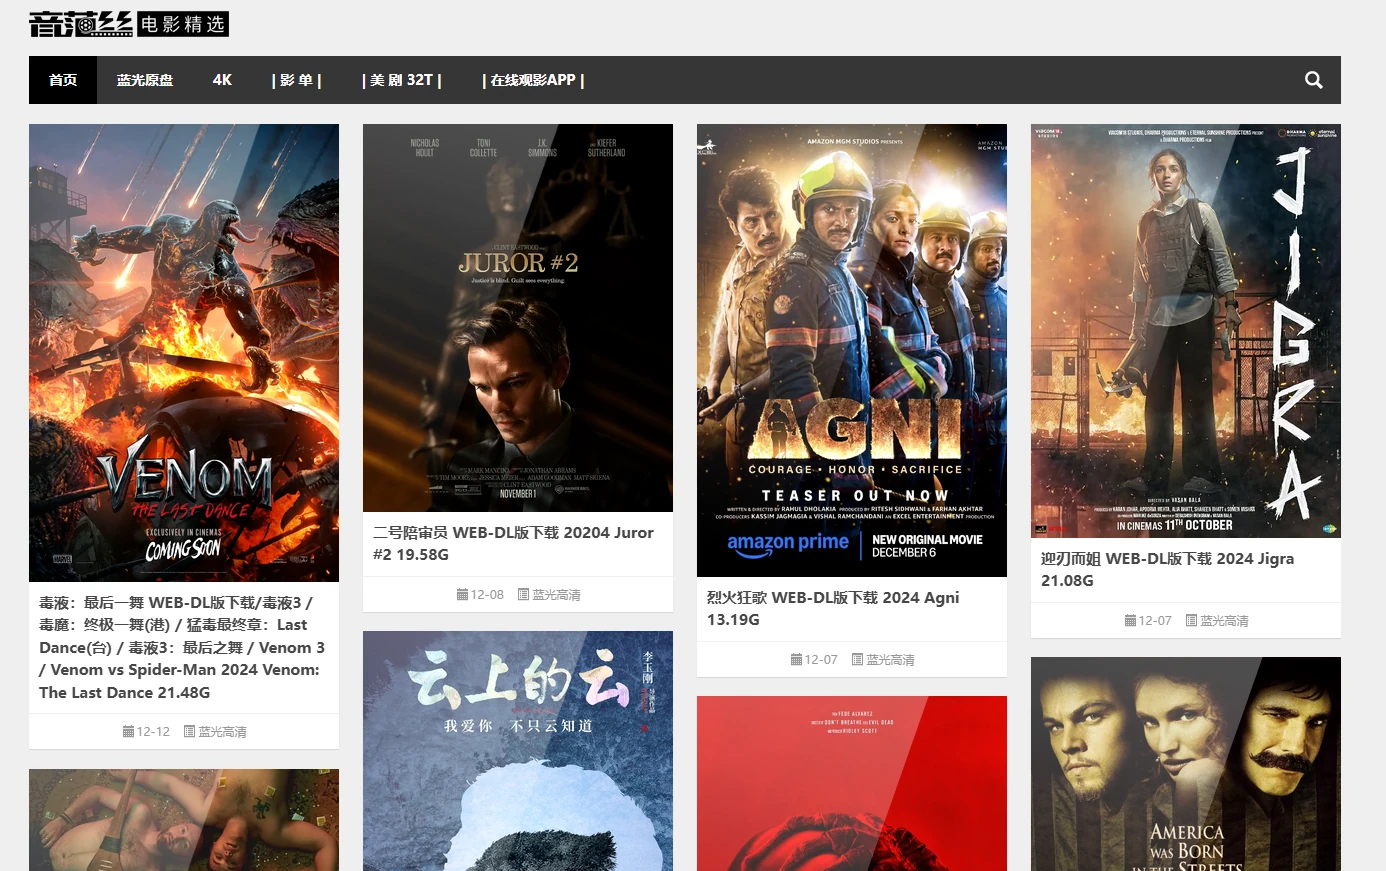Open the 首页 home tab
This screenshot has width=1386, height=871.
pos(63,80)
